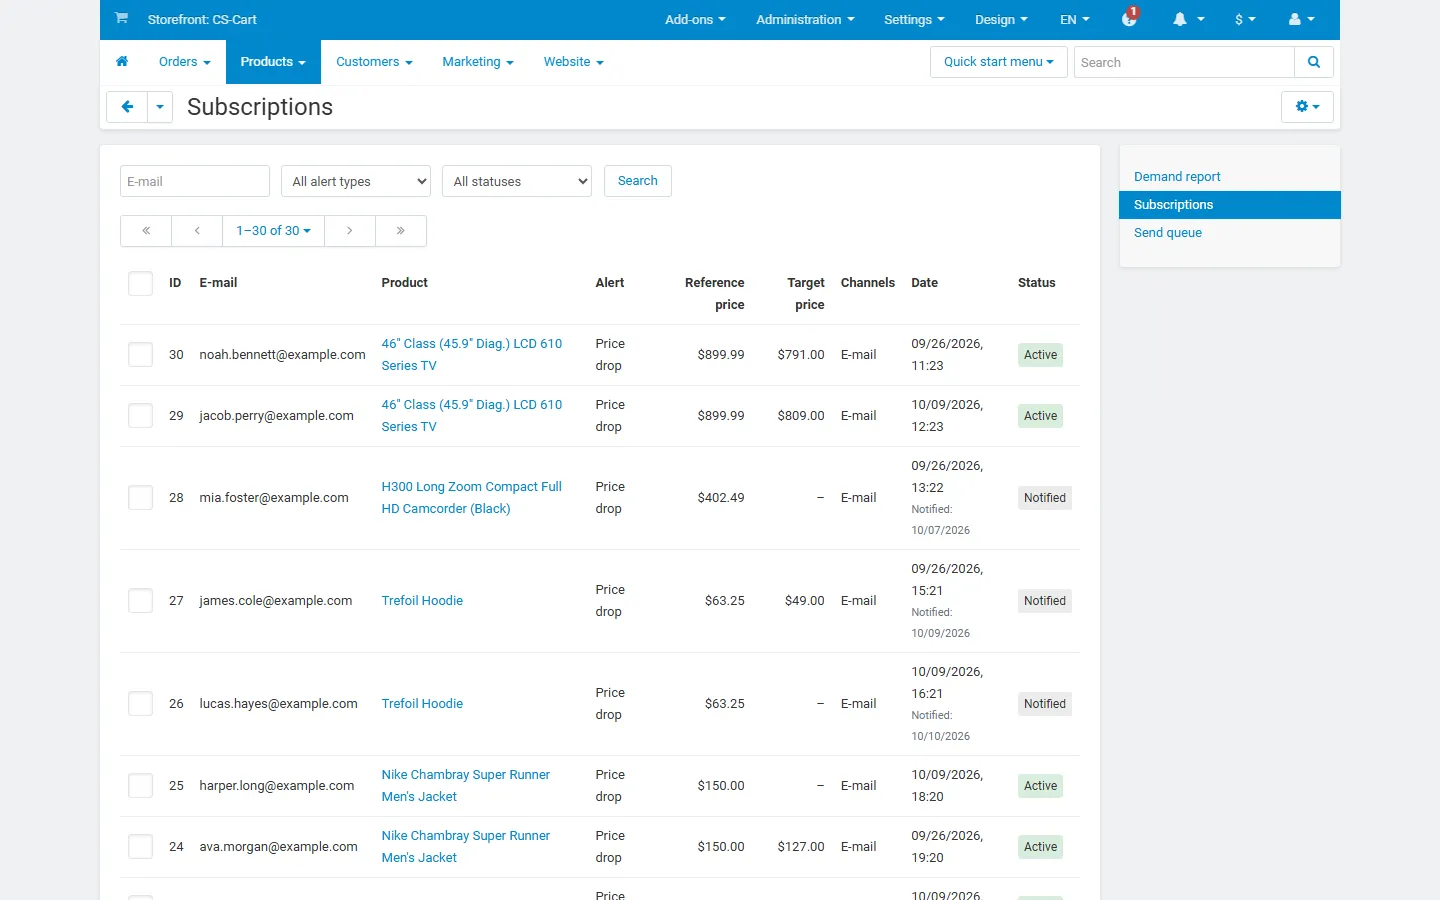
Task: Open the user account icon menu
Action: 1301,19
